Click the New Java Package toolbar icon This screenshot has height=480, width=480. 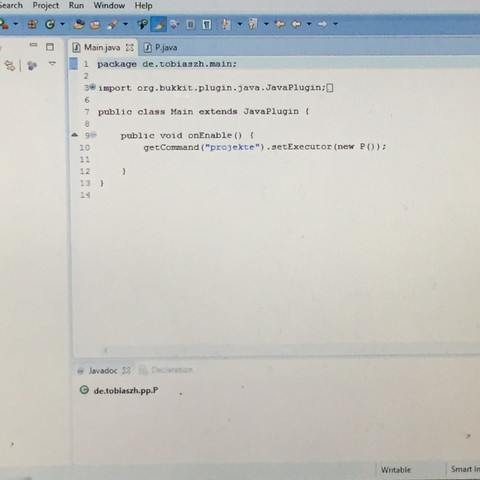(x=32, y=24)
